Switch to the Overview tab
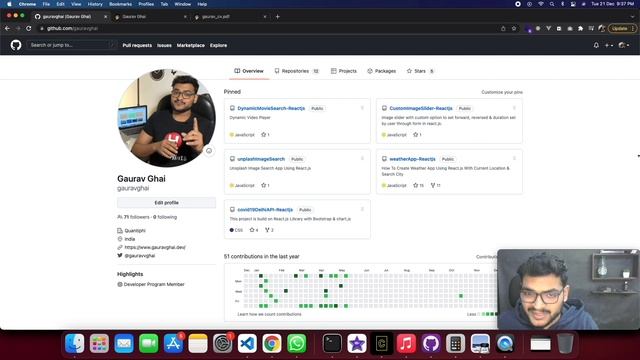The image size is (640, 360). (x=249, y=71)
